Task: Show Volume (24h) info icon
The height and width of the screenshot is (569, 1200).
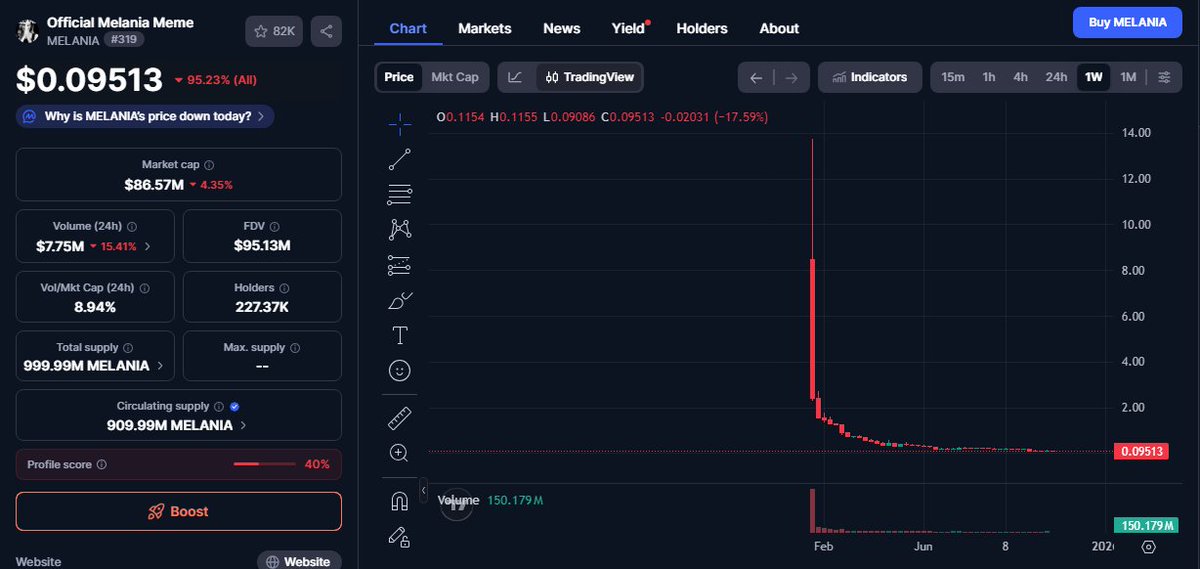Action: pyautogui.click(x=132, y=227)
